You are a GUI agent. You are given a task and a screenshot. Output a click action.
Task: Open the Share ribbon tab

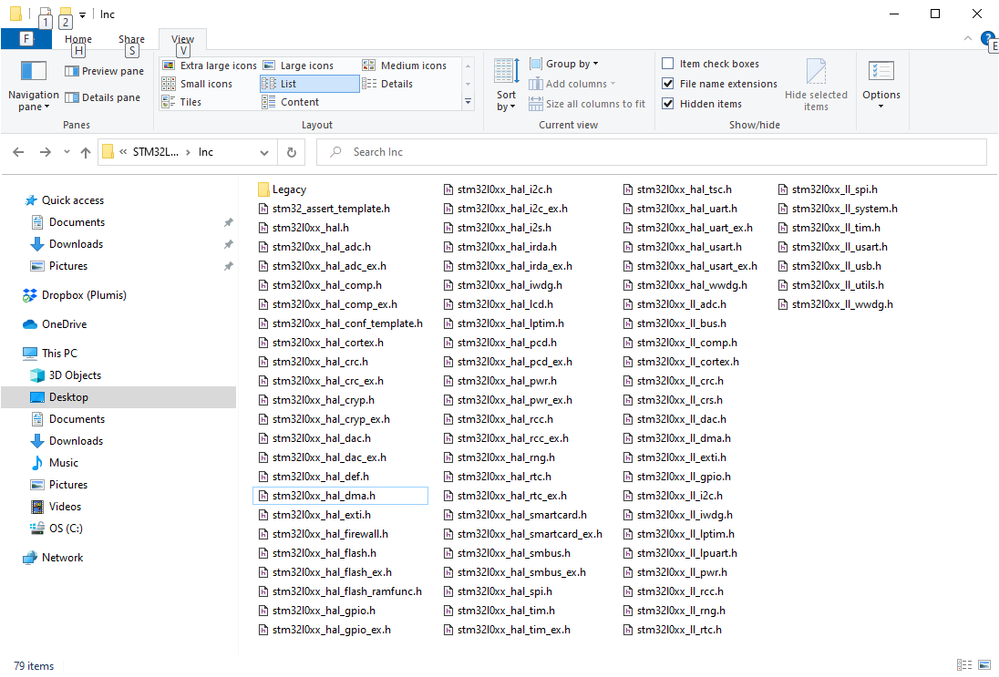[x=131, y=39]
